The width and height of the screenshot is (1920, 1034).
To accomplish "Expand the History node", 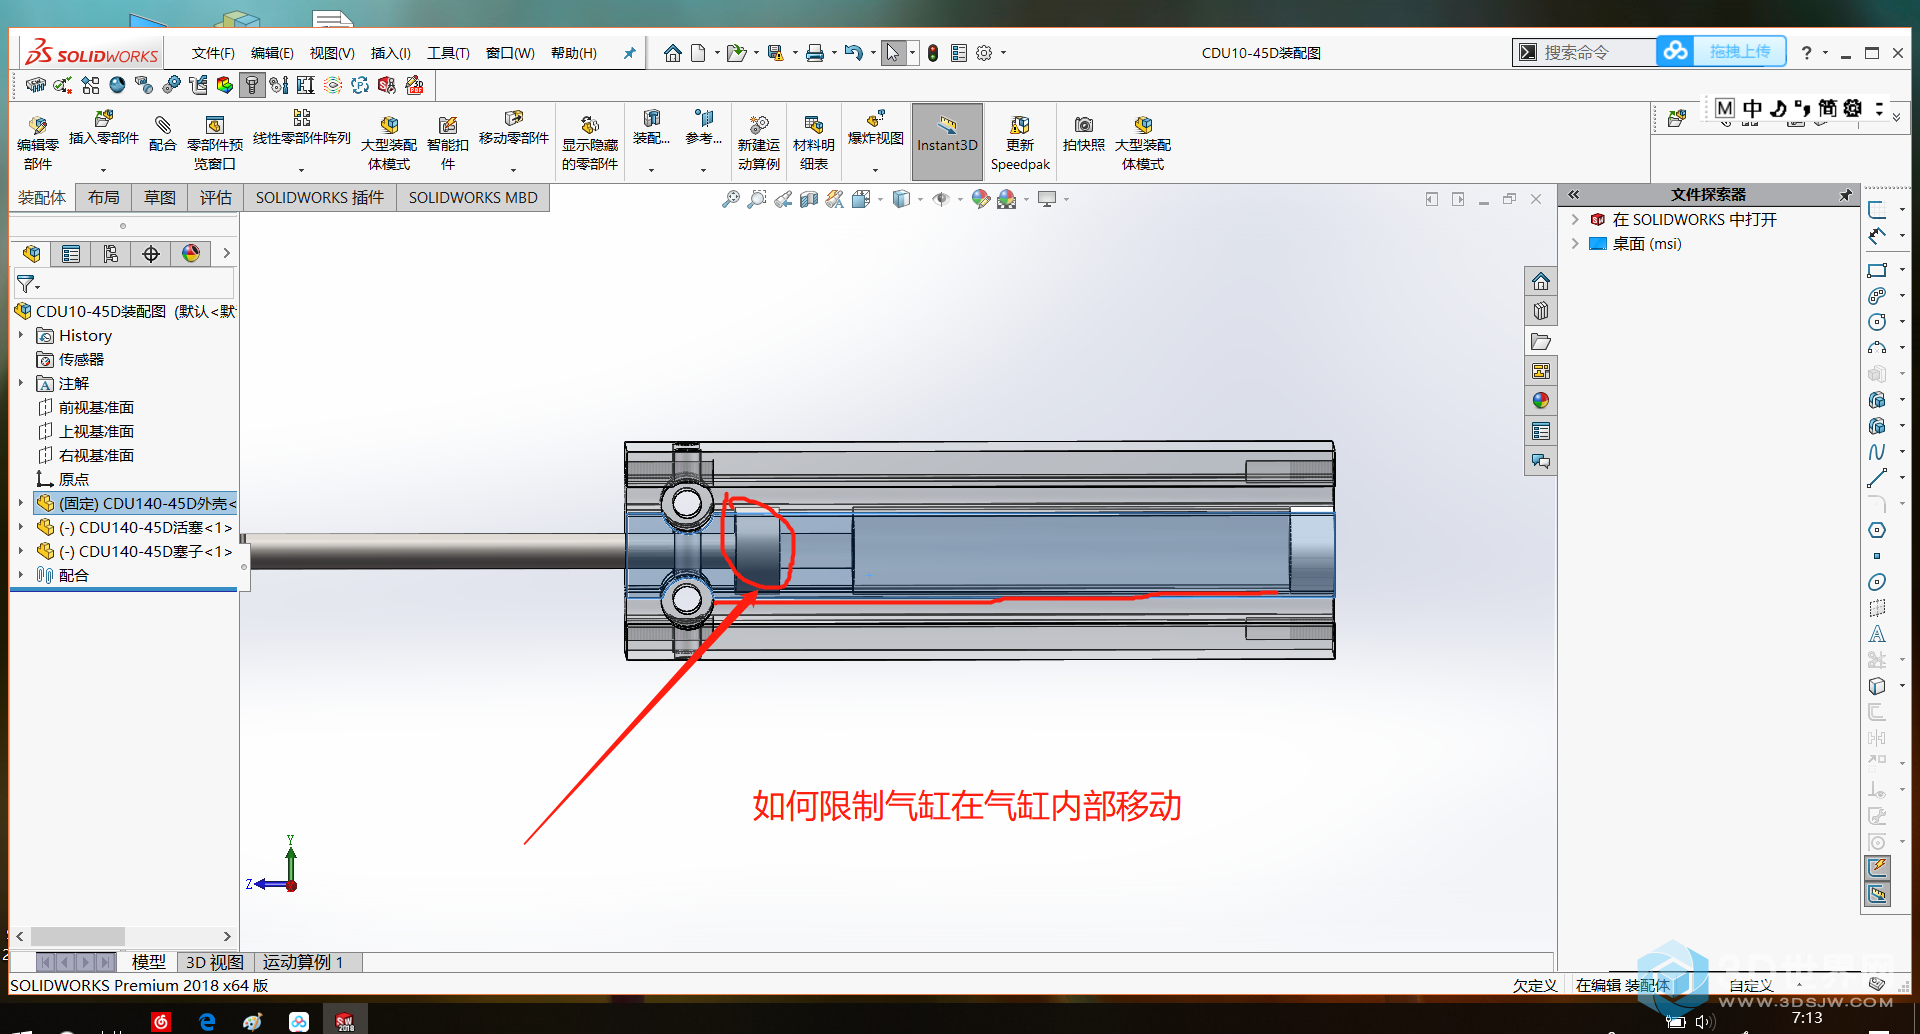I will tap(20, 336).
